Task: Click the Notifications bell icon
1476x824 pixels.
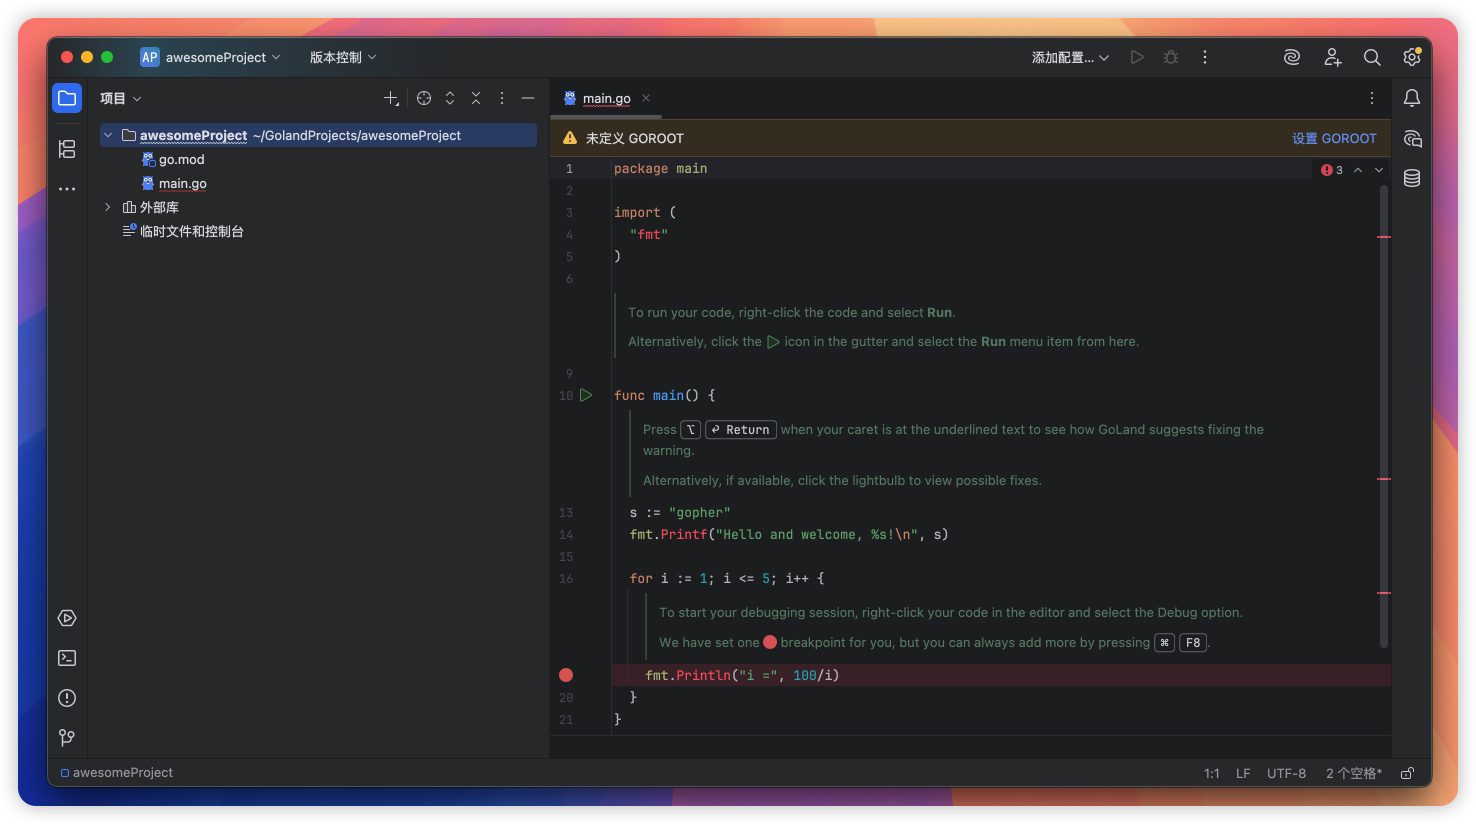Action: coord(1411,98)
